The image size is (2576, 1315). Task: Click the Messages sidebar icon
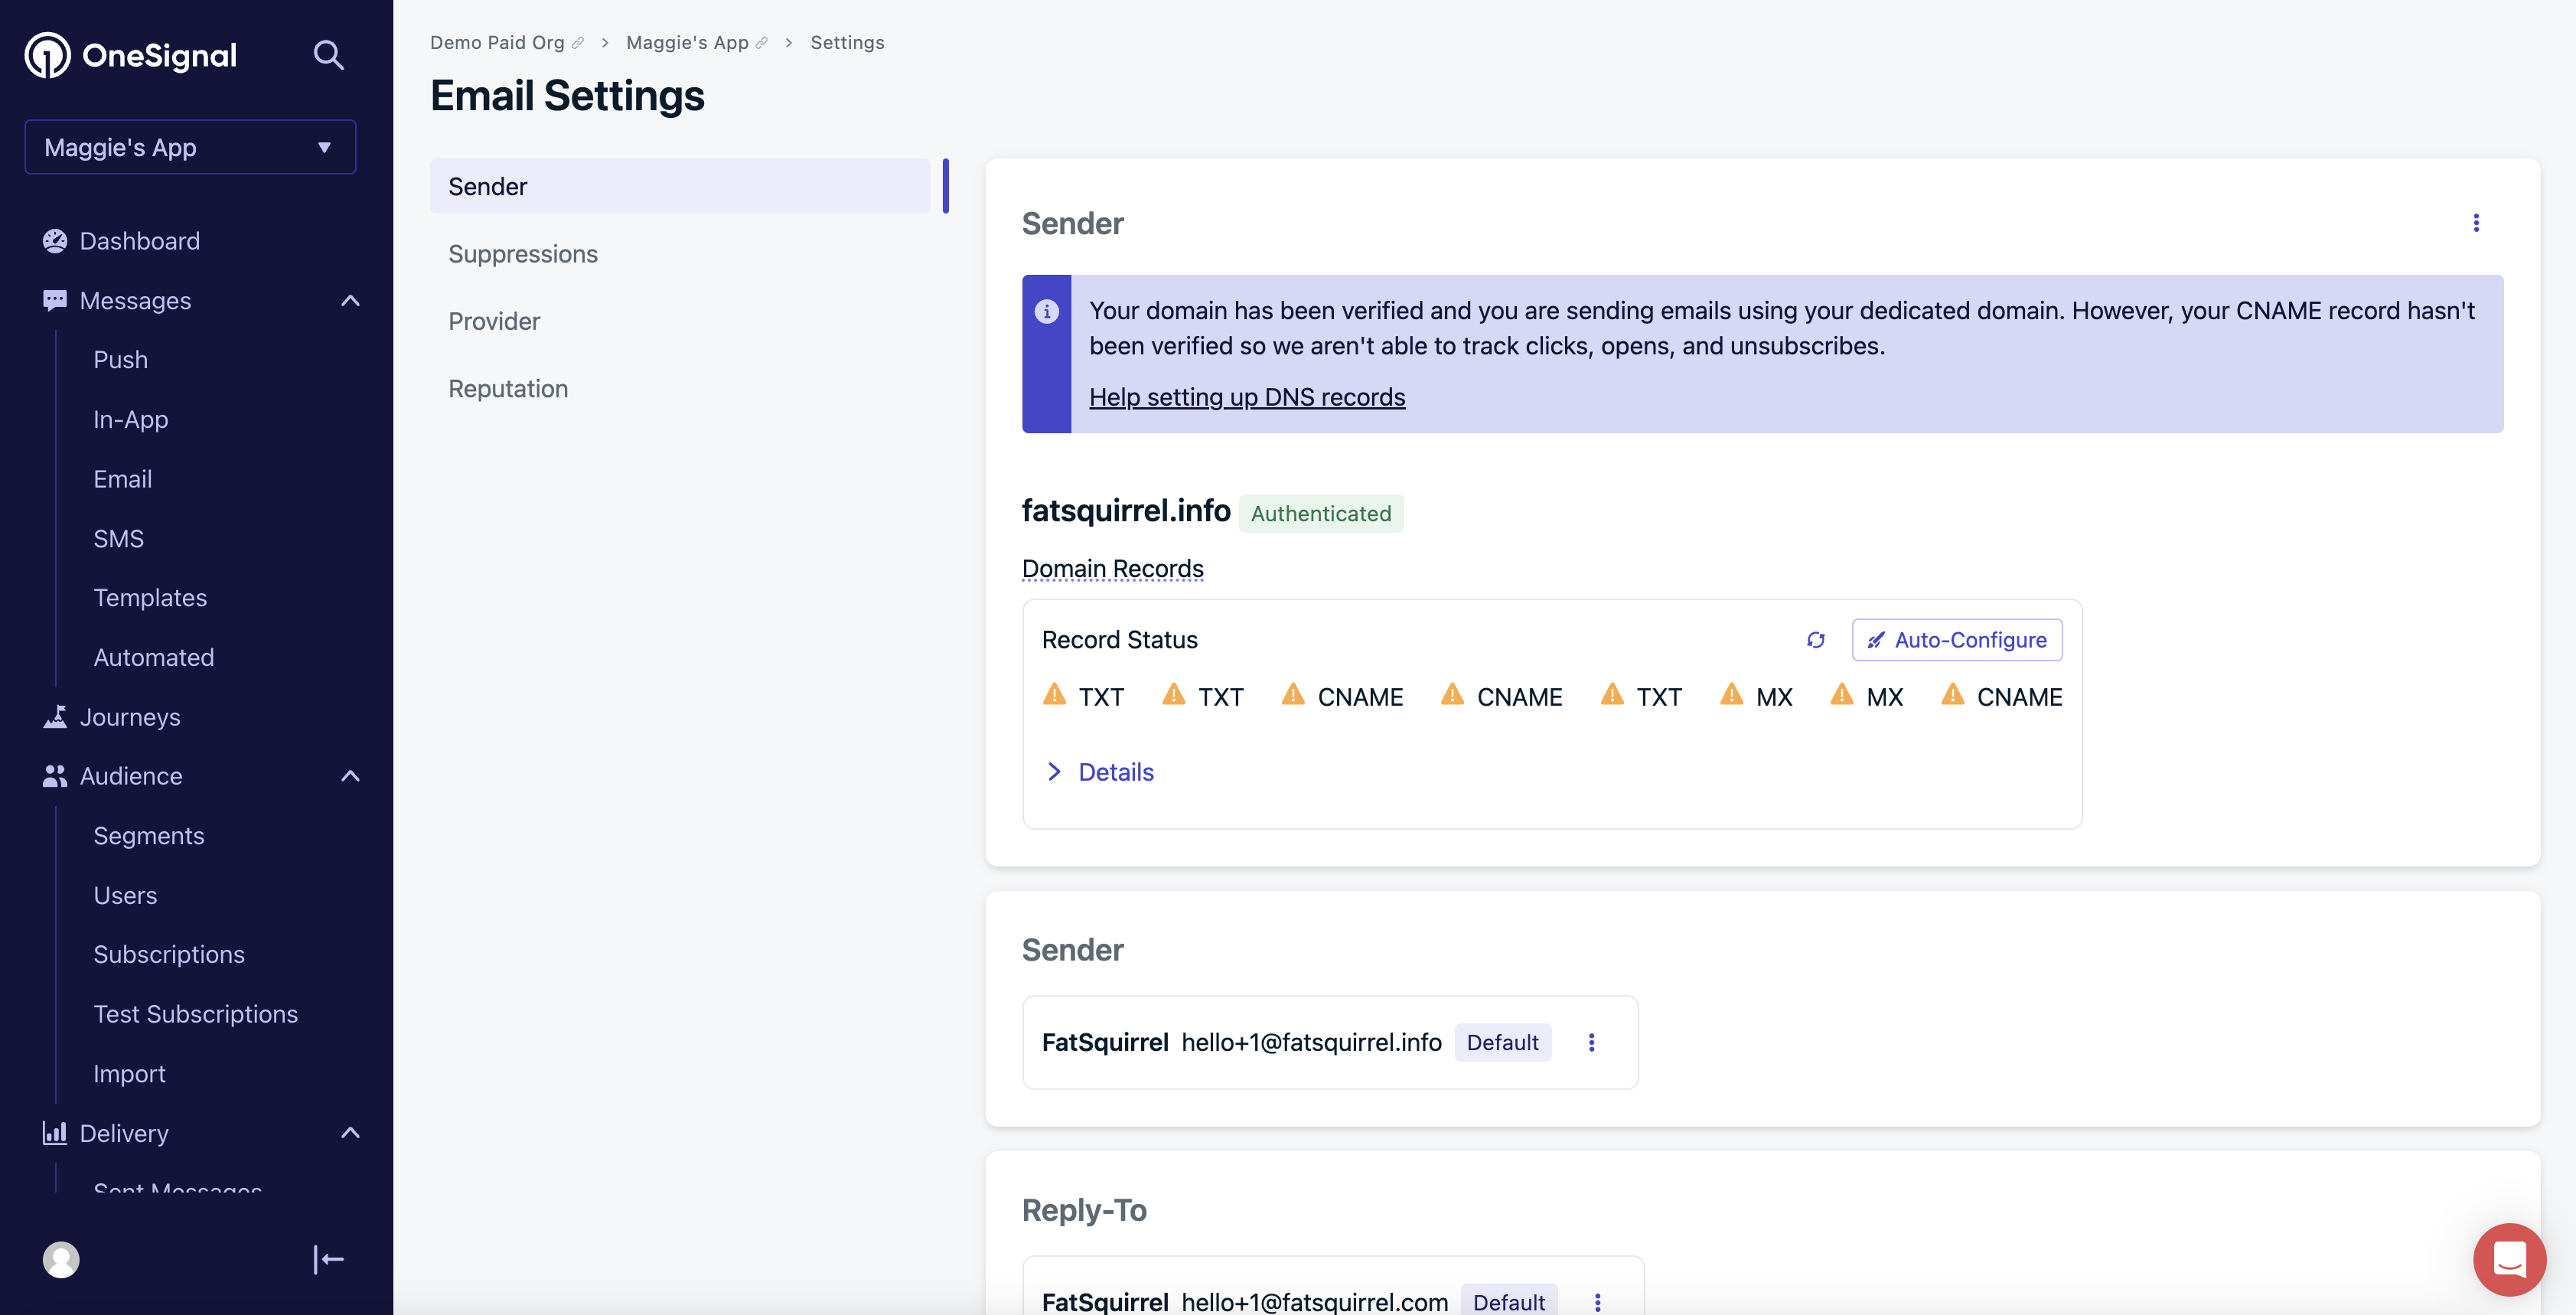52,302
